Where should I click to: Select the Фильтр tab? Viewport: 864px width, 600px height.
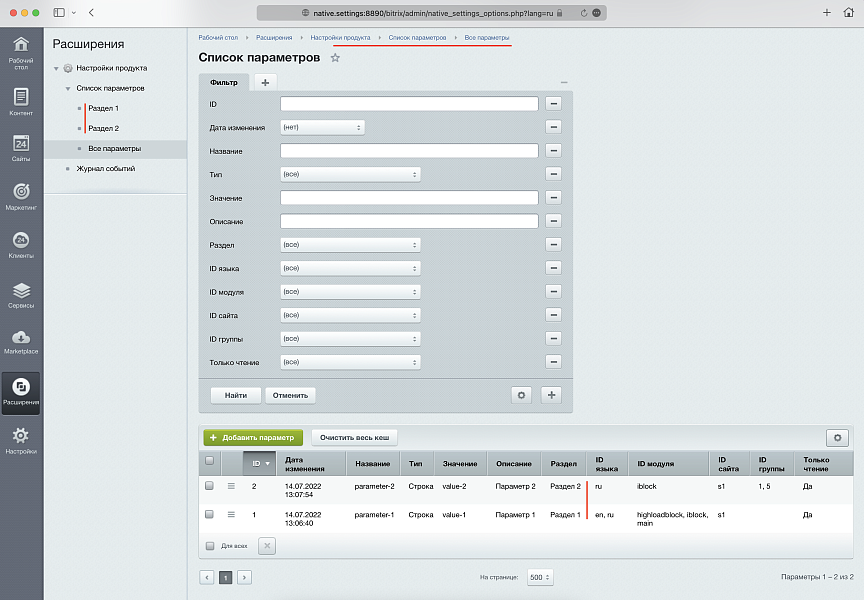223,82
